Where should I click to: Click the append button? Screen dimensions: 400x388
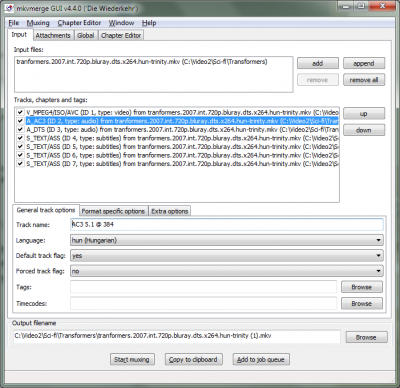(x=364, y=63)
